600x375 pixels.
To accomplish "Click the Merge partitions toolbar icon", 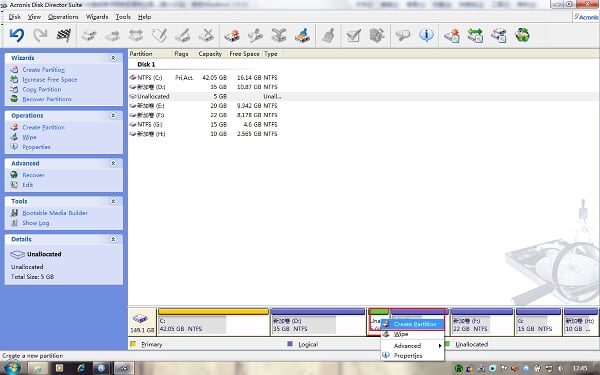I will point(279,36).
